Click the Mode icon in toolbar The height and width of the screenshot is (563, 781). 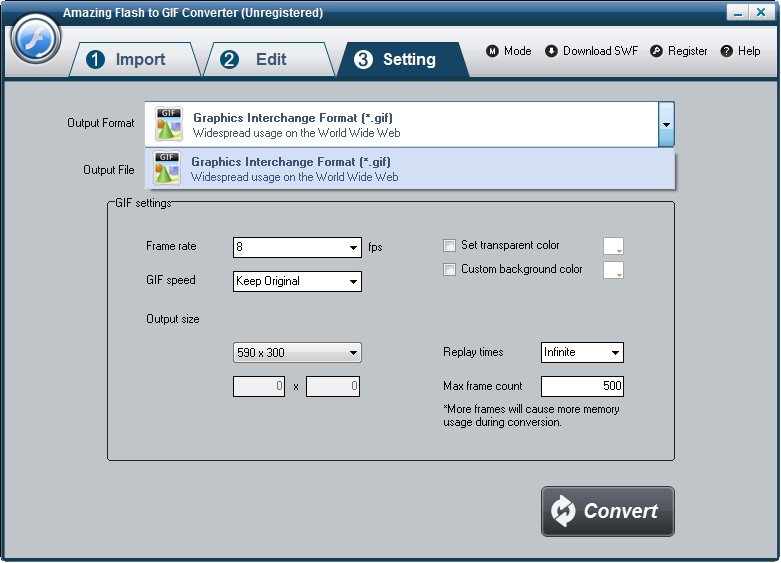(492, 51)
